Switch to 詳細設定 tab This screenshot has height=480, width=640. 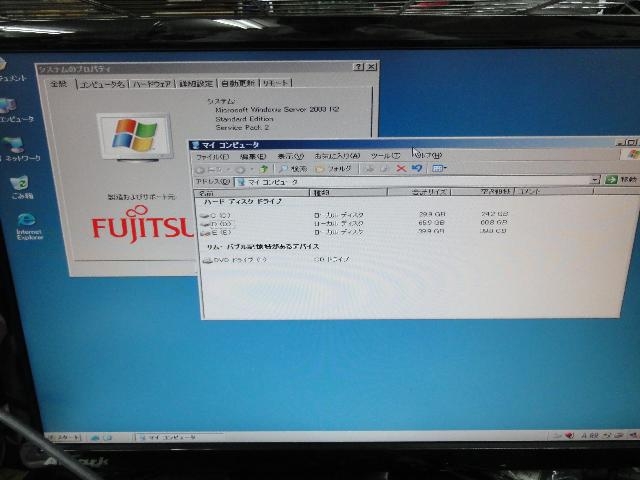pyautogui.click(x=196, y=83)
